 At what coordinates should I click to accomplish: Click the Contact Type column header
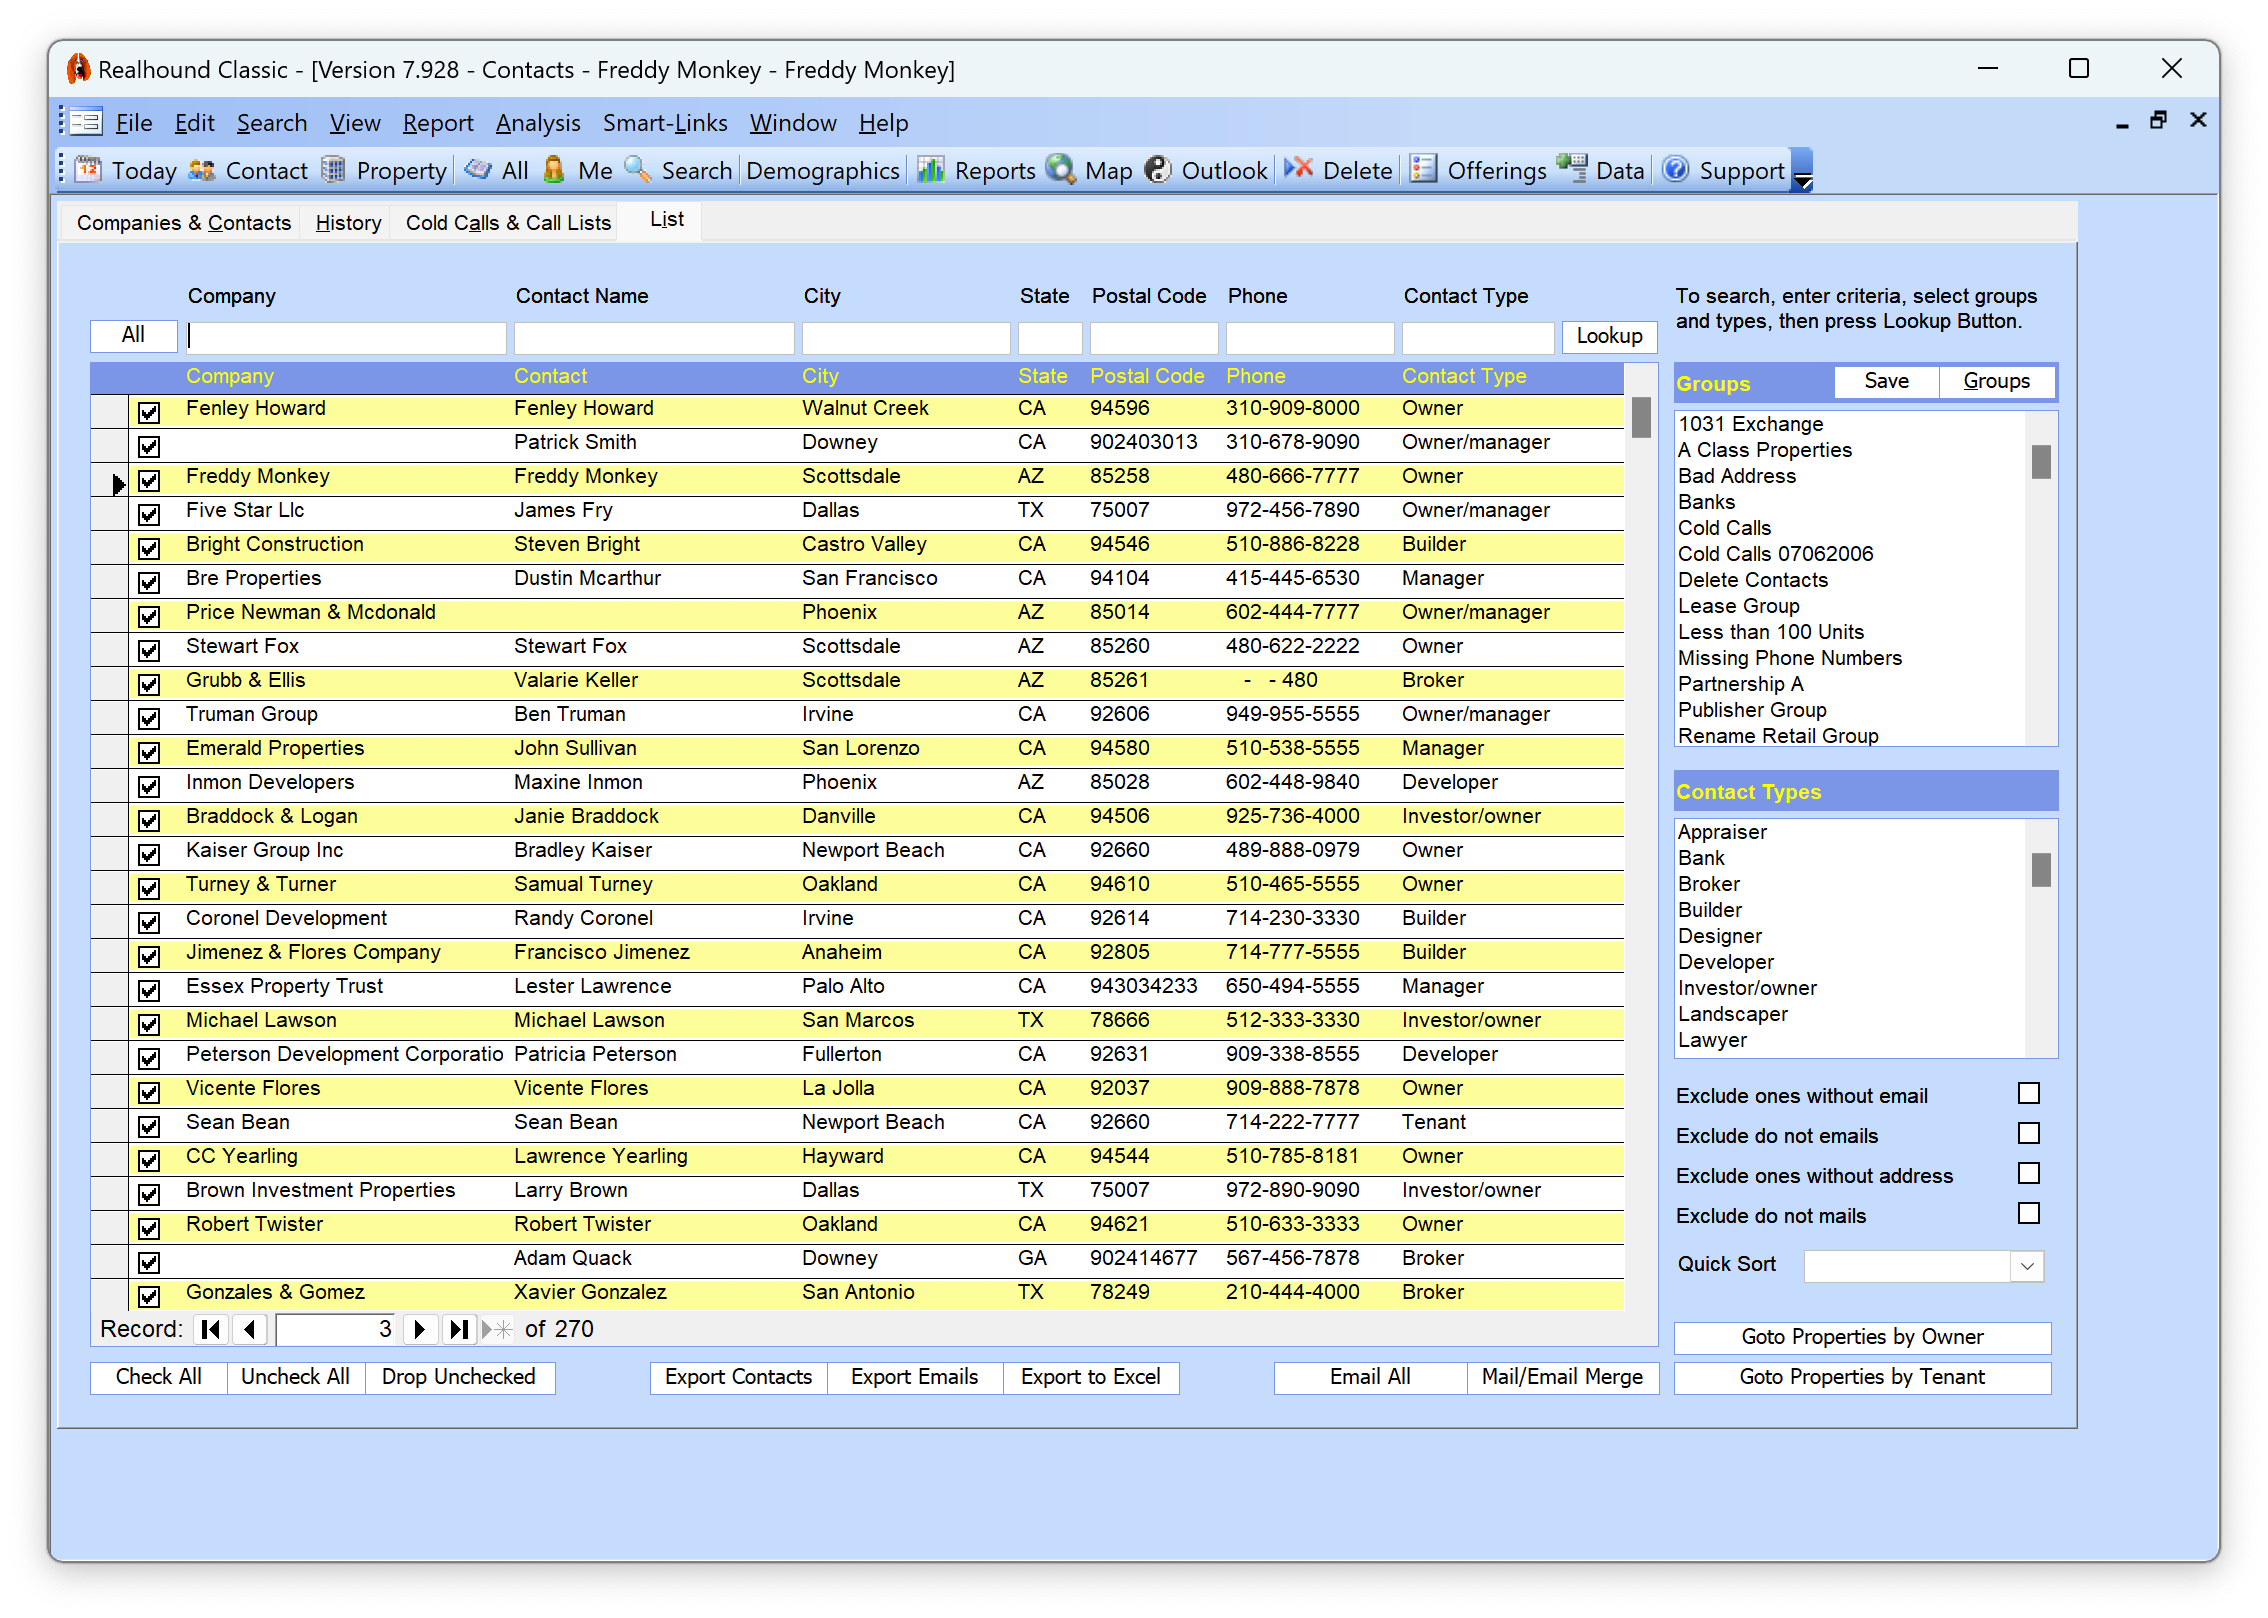pyautogui.click(x=1464, y=376)
